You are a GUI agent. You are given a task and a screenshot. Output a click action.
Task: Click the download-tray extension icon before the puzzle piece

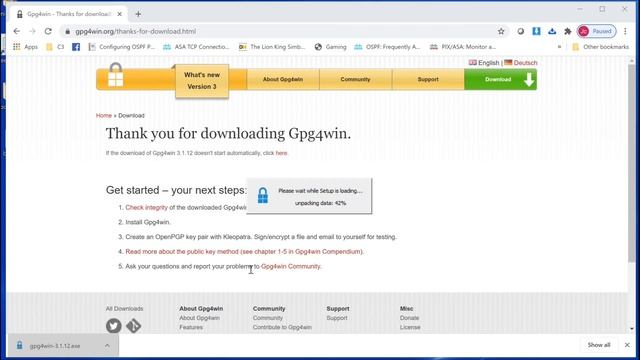click(552, 31)
